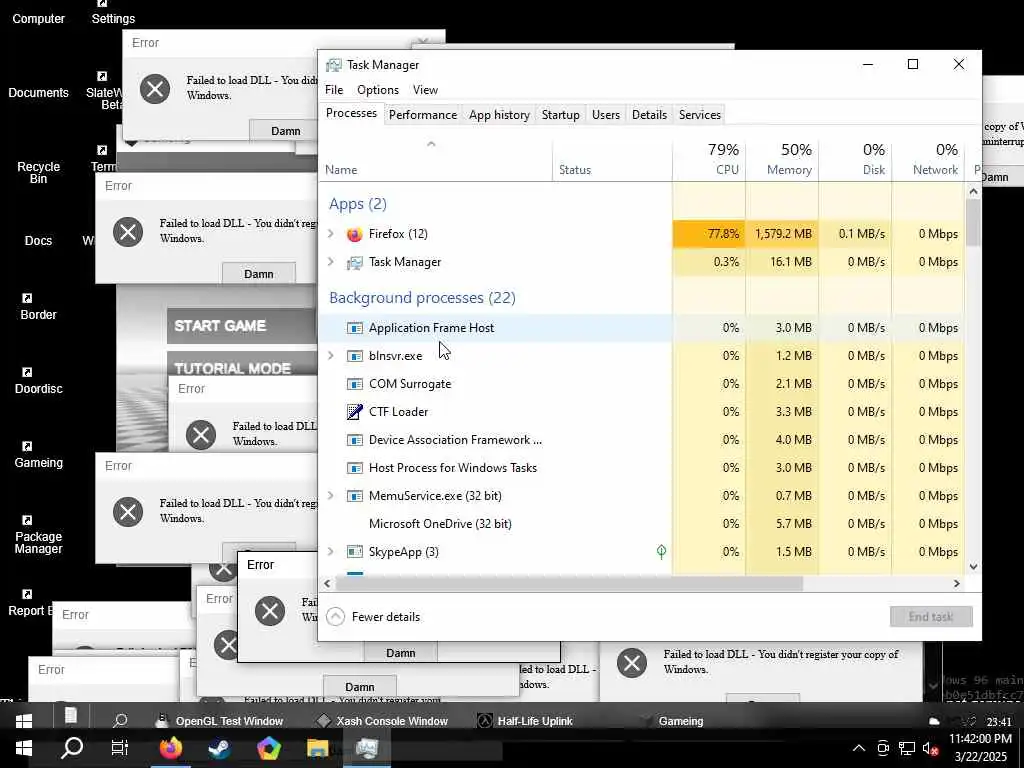Open Firefox from the bottom taskbar

tap(171, 748)
